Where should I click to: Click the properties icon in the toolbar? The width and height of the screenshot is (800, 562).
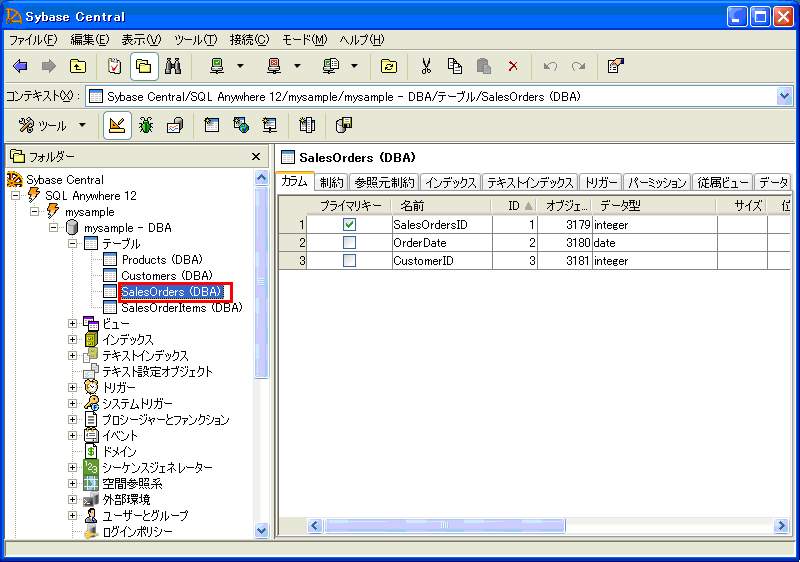[616, 66]
